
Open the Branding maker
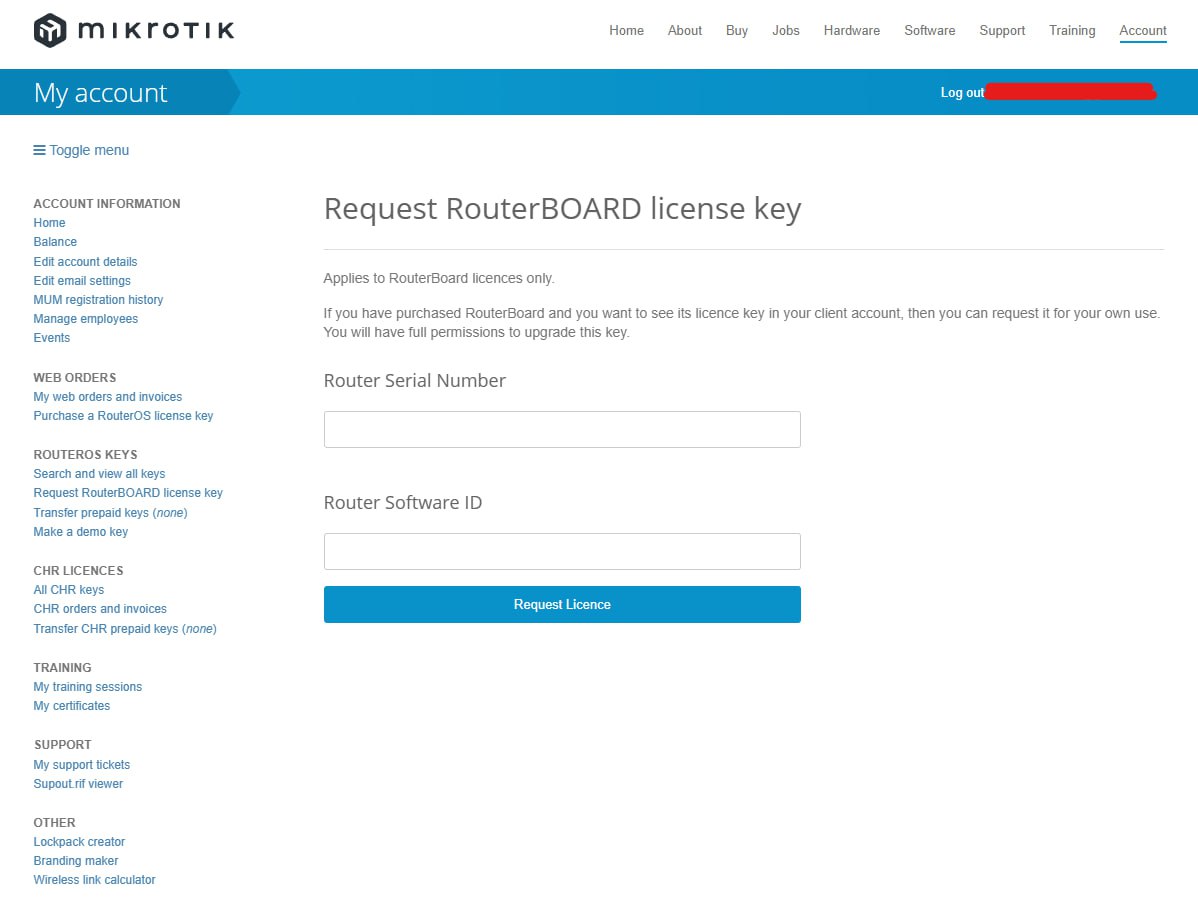coord(76,861)
